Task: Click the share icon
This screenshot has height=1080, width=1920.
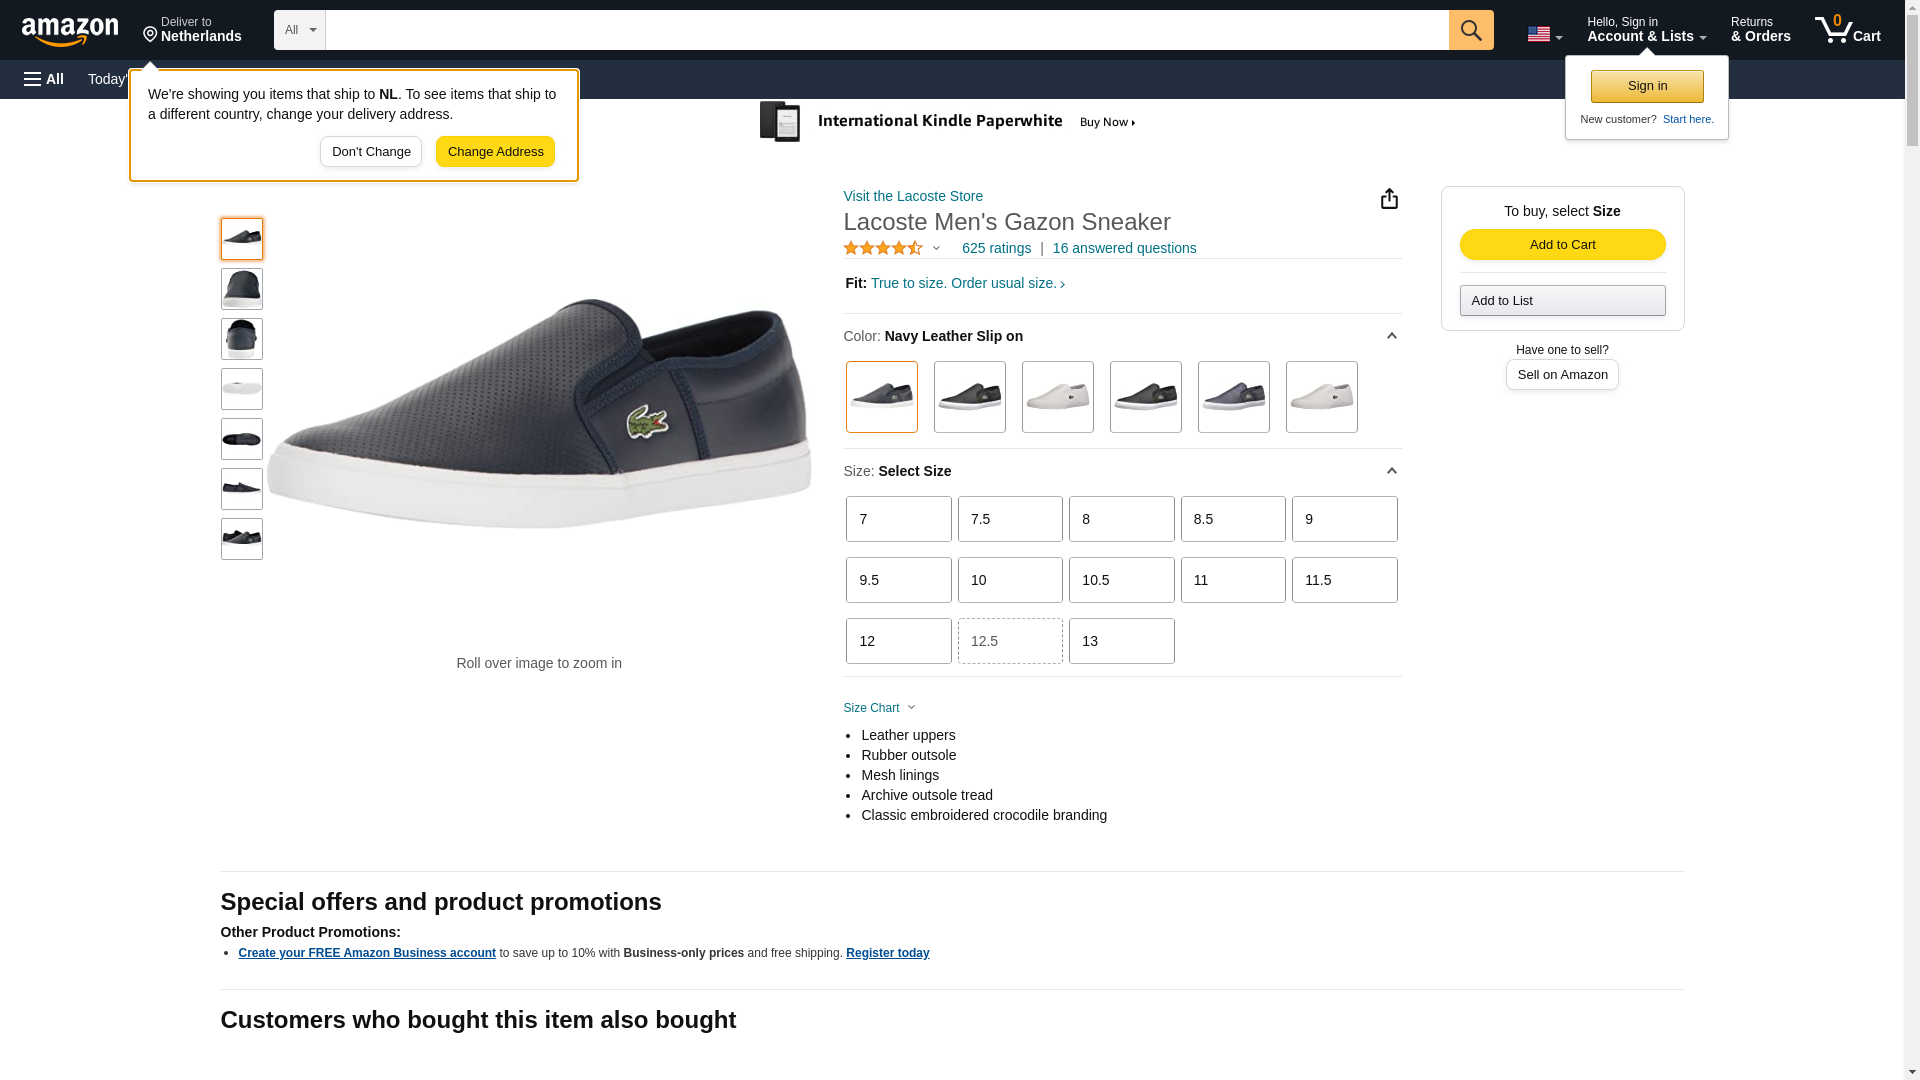Action: (x=1389, y=199)
